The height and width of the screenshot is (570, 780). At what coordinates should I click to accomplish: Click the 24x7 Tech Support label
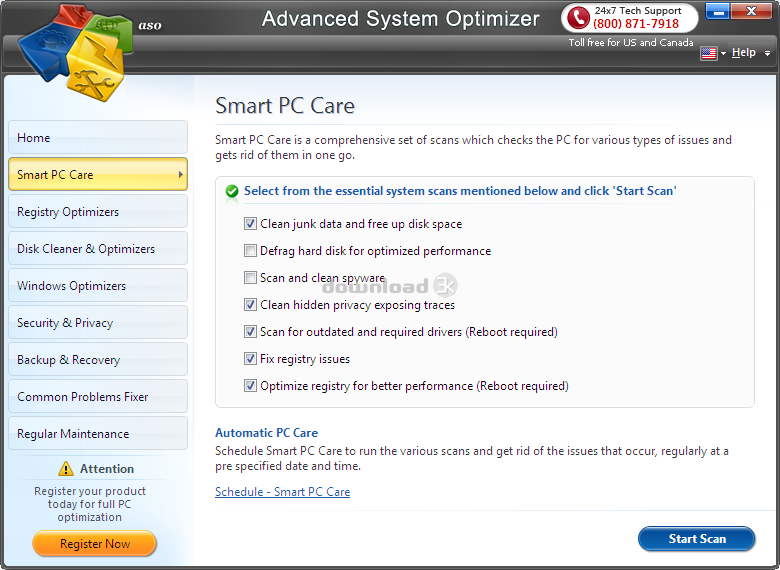(638, 10)
